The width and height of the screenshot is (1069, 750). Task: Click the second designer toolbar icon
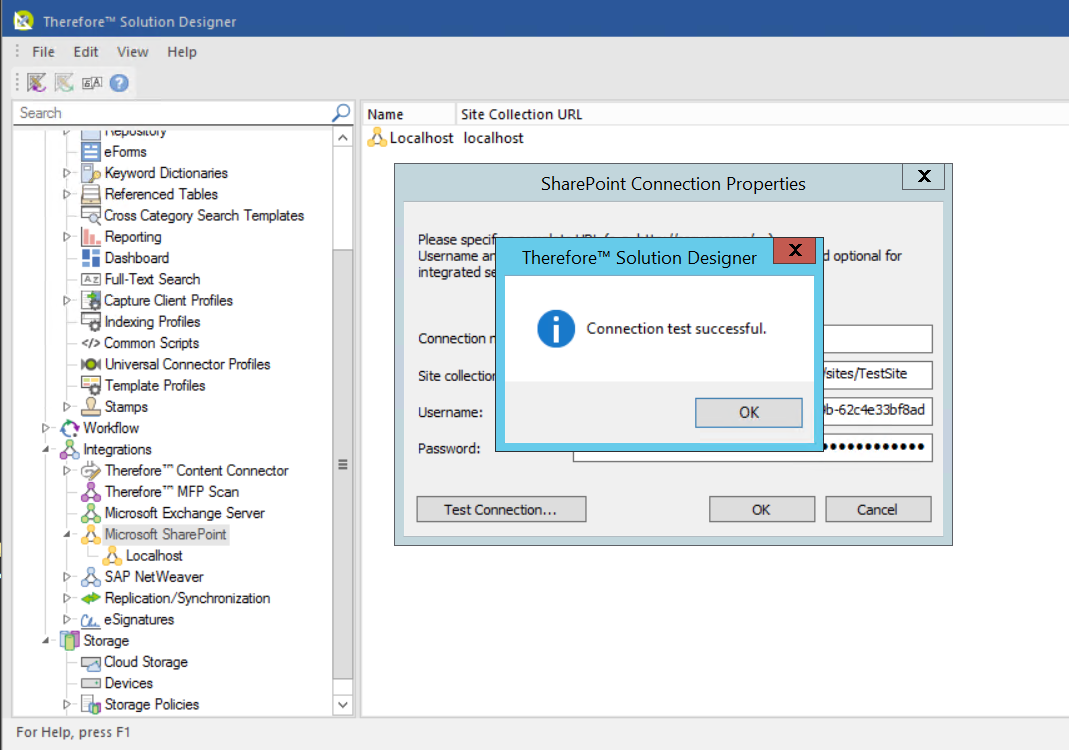click(x=64, y=82)
